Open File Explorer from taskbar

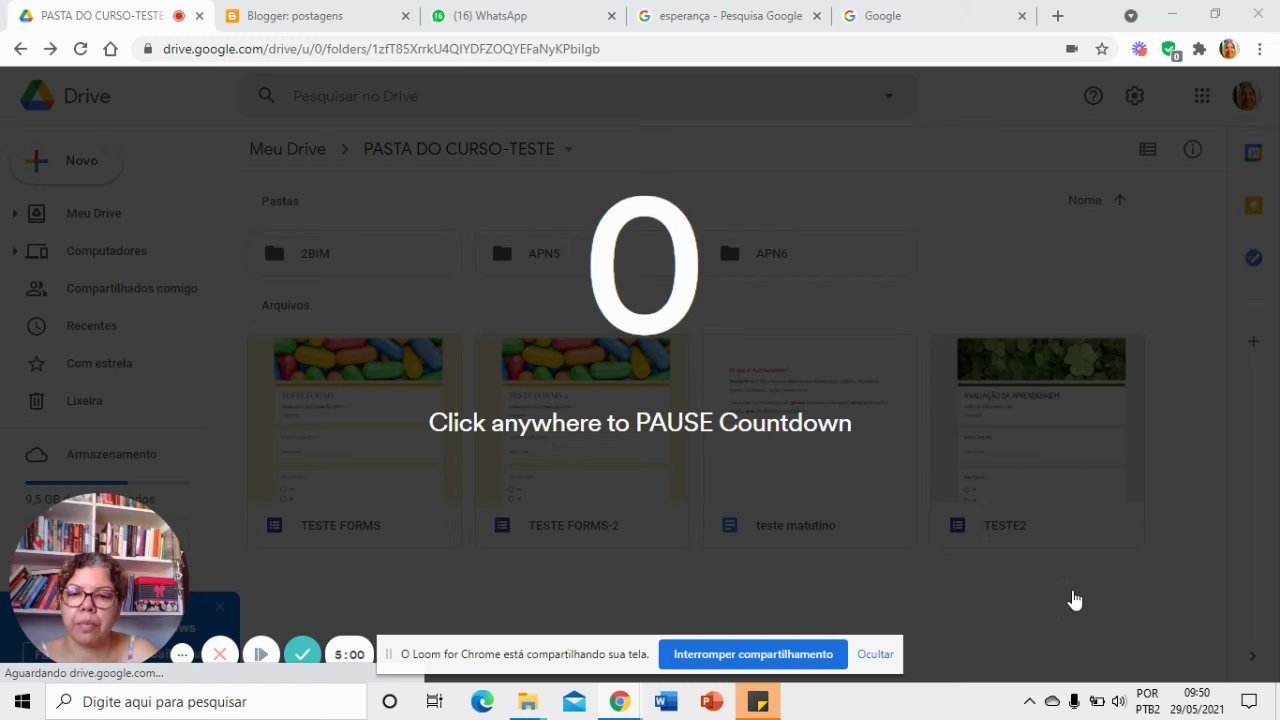pyautogui.click(x=528, y=702)
